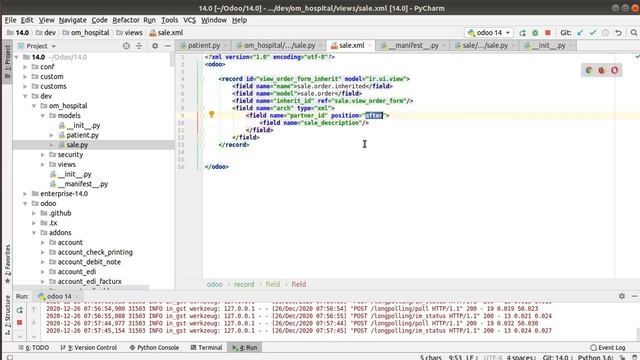Click the locate file target icon in Project panel
640x360 pixels.
tap(126, 46)
